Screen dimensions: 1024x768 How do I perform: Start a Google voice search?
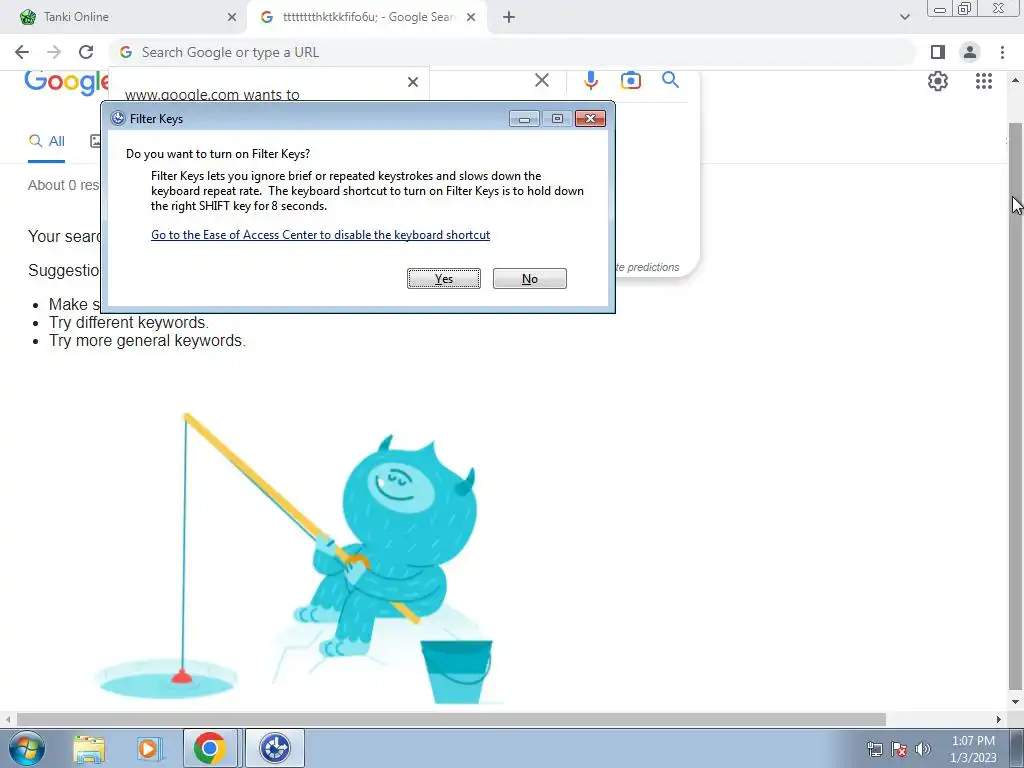pos(591,80)
